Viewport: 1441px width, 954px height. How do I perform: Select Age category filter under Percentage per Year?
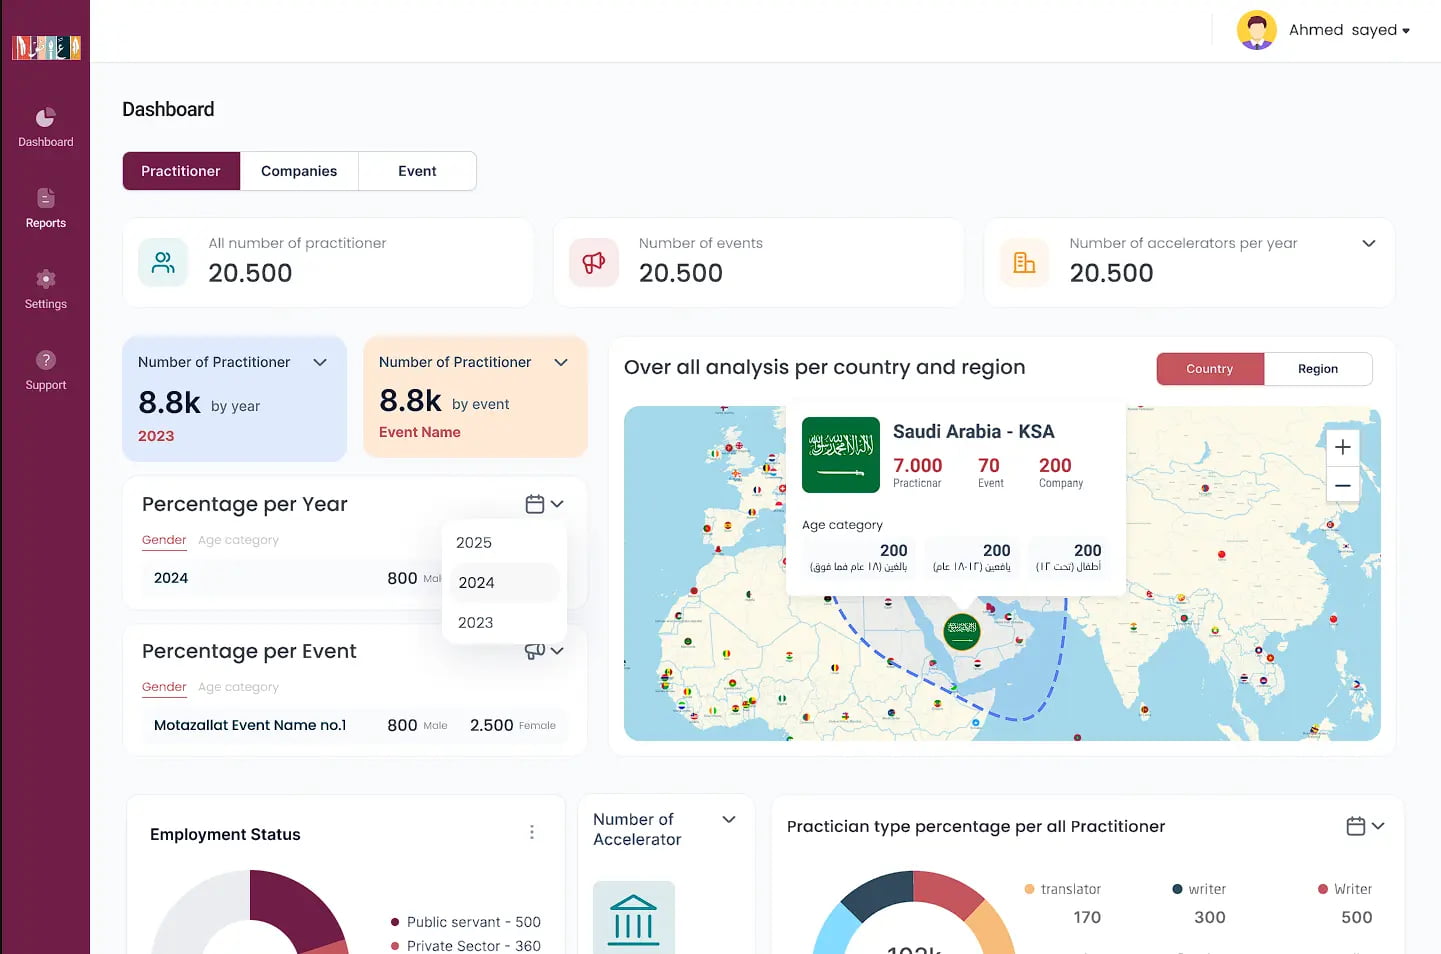point(240,540)
